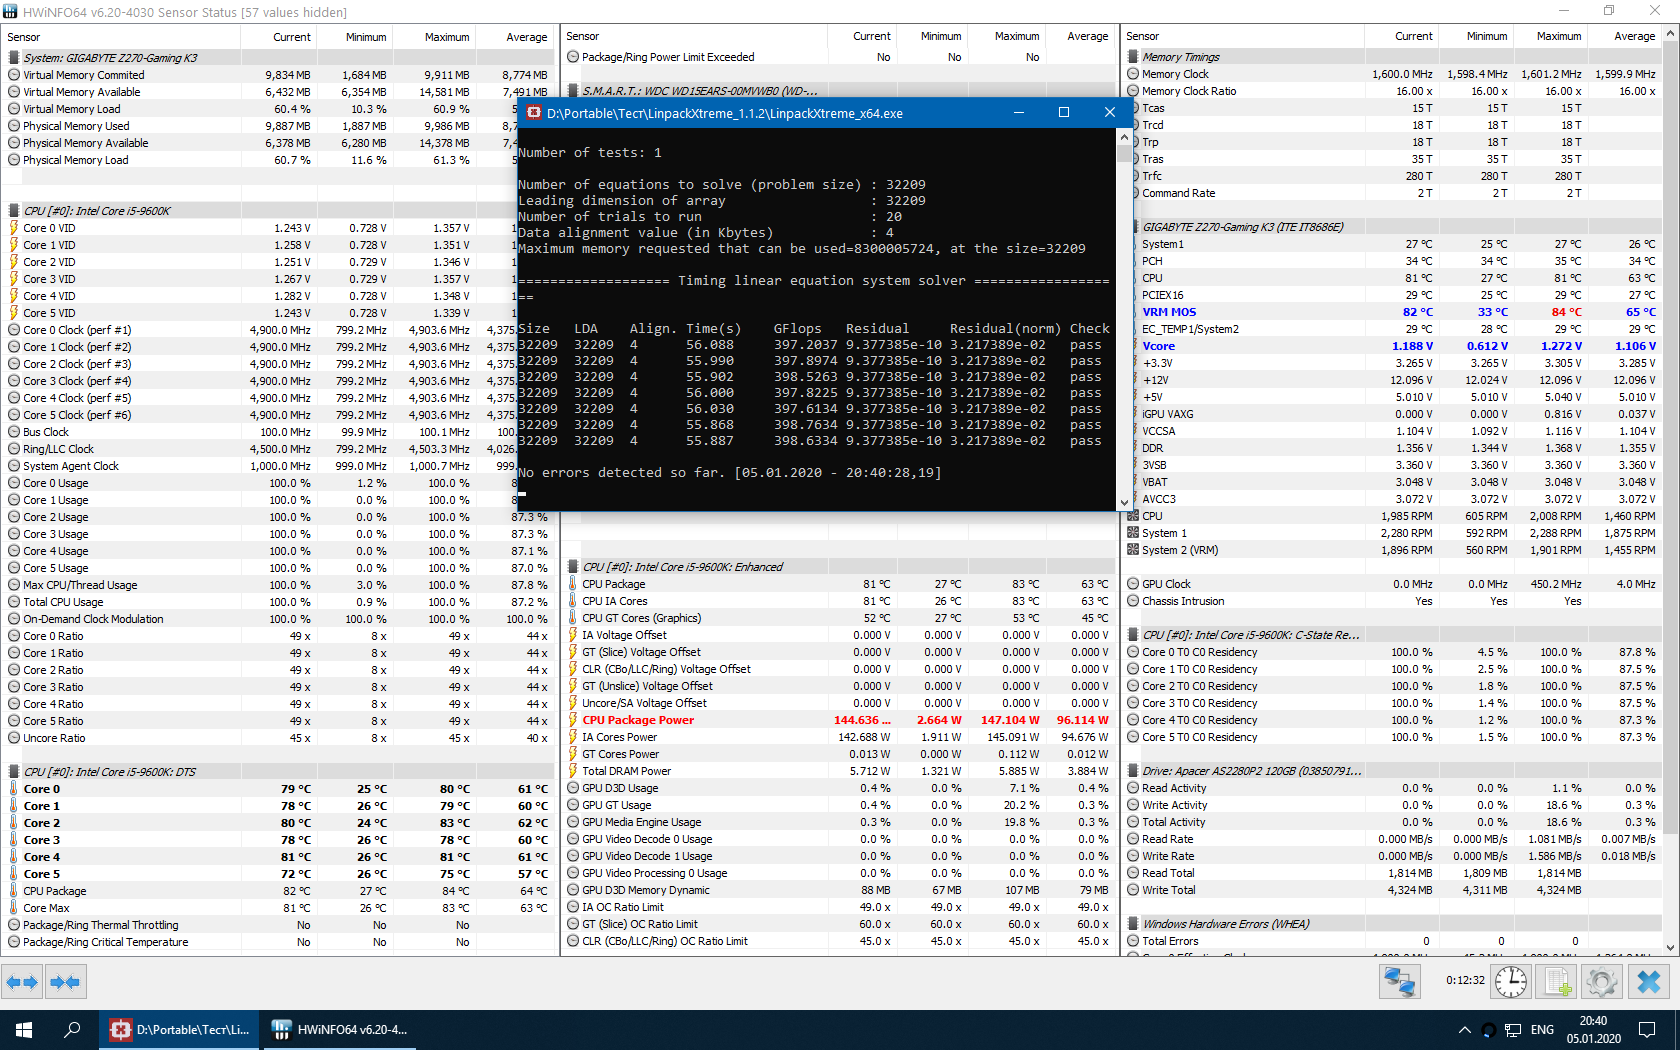Click the circle icon beside Bus Clock
The width and height of the screenshot is (1680, 1050).
tap(14, 432)
